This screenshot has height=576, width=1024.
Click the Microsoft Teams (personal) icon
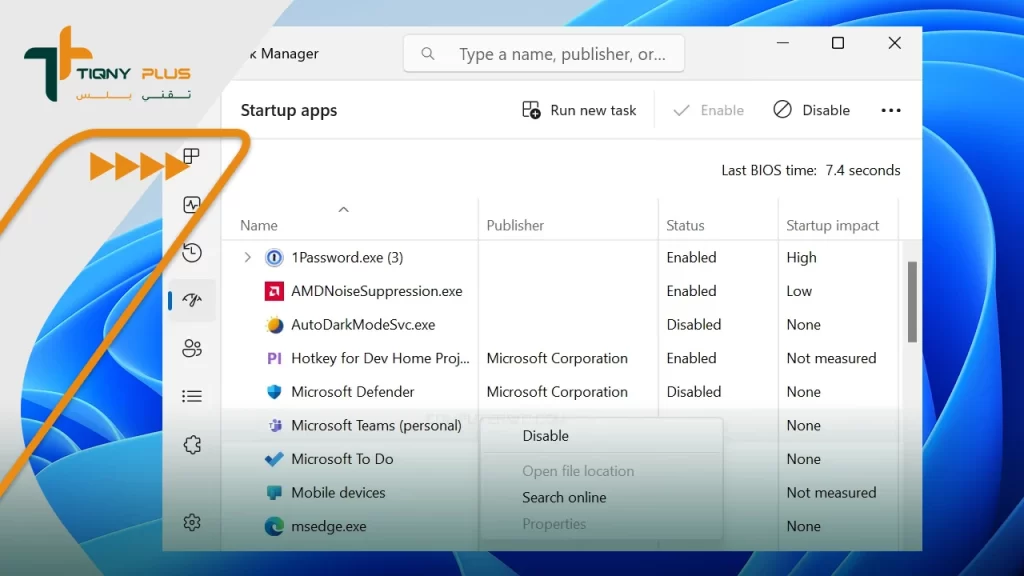click(x=275, y=426)
